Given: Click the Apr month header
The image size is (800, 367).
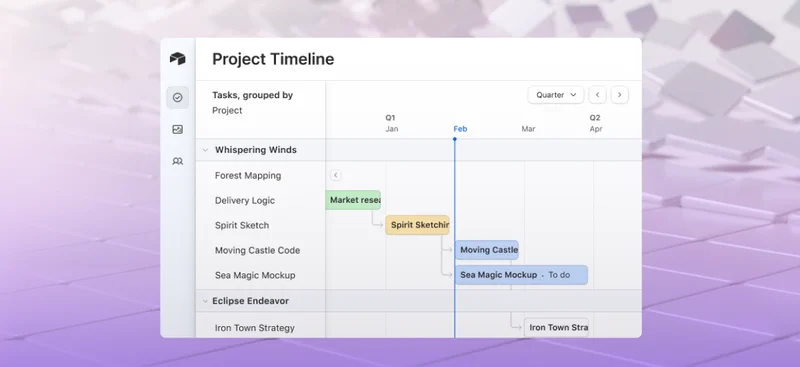Looking at the screenshot, I should 596,129.
